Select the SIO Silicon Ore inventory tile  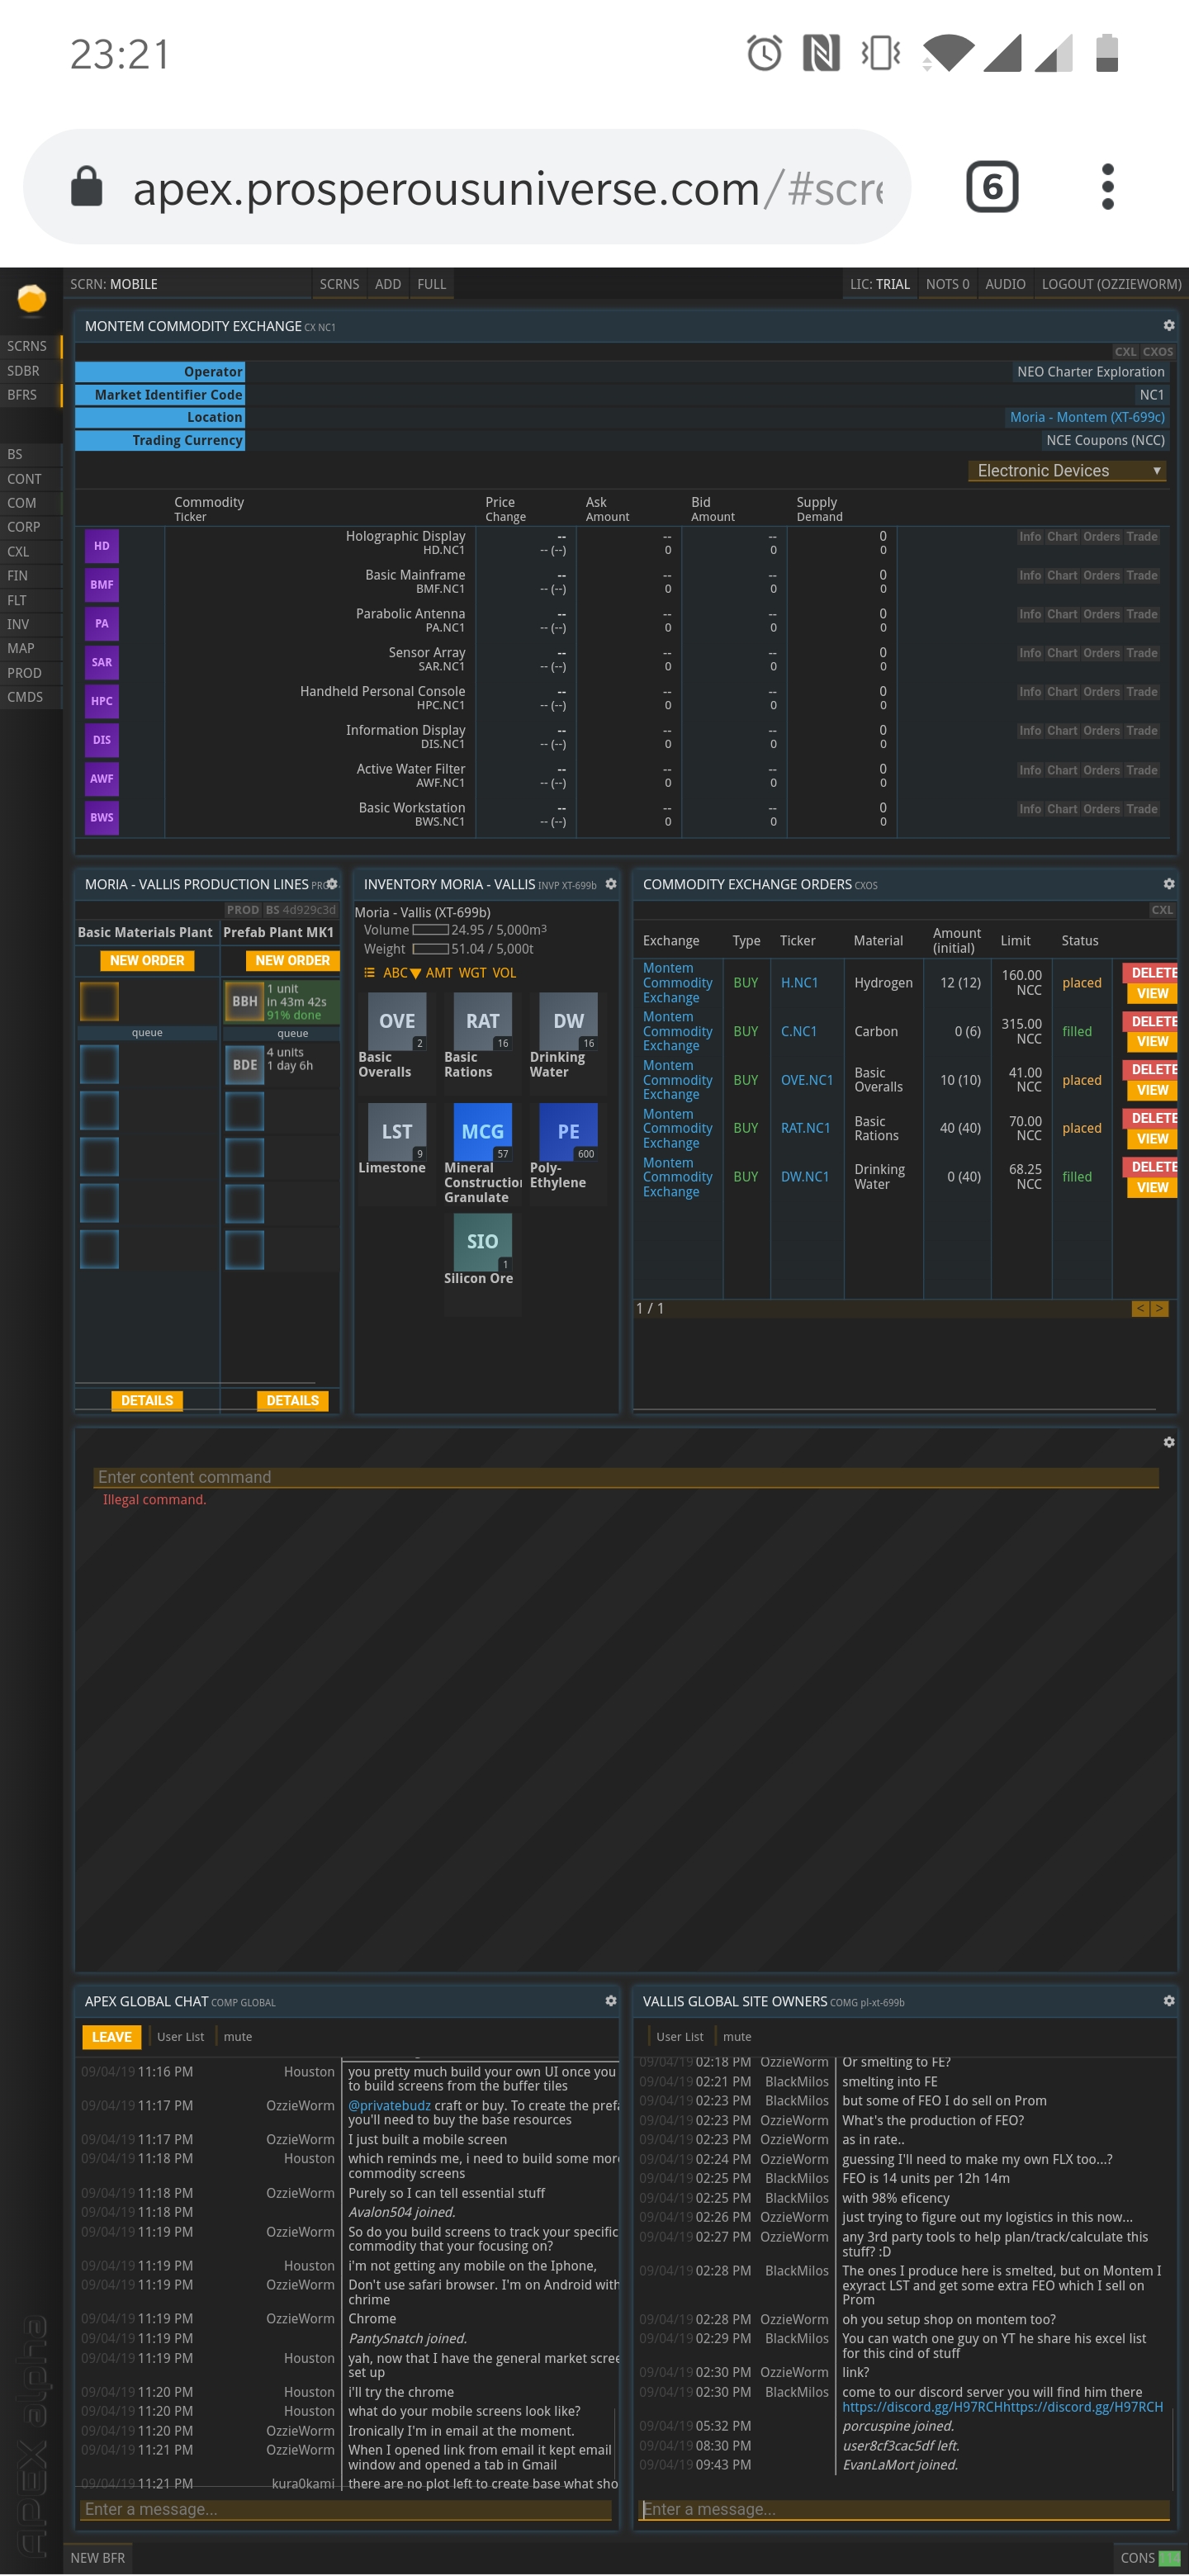[x=483, y=1242]
